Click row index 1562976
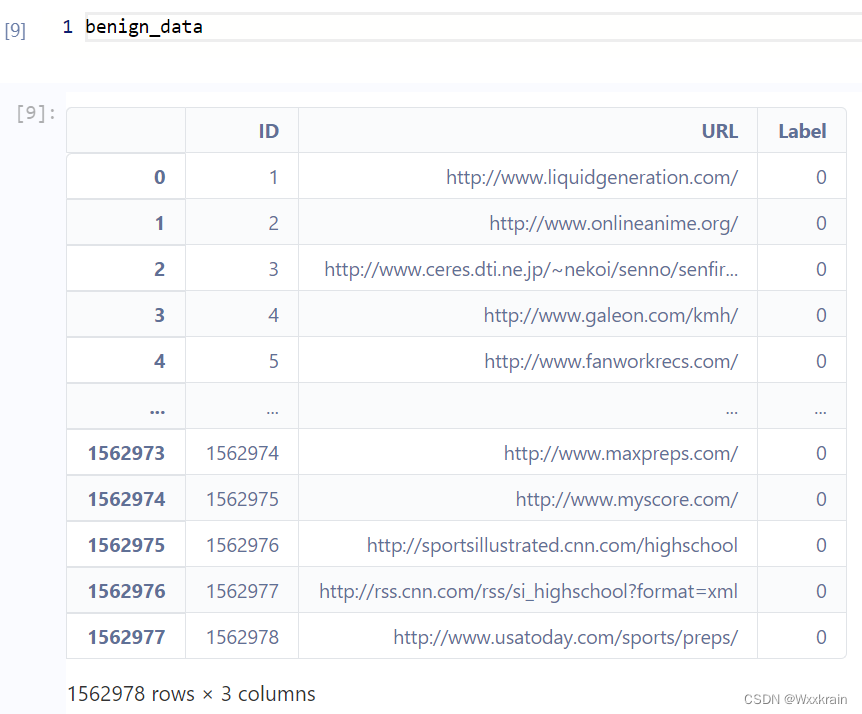862x714 pixels. point(126,591)
